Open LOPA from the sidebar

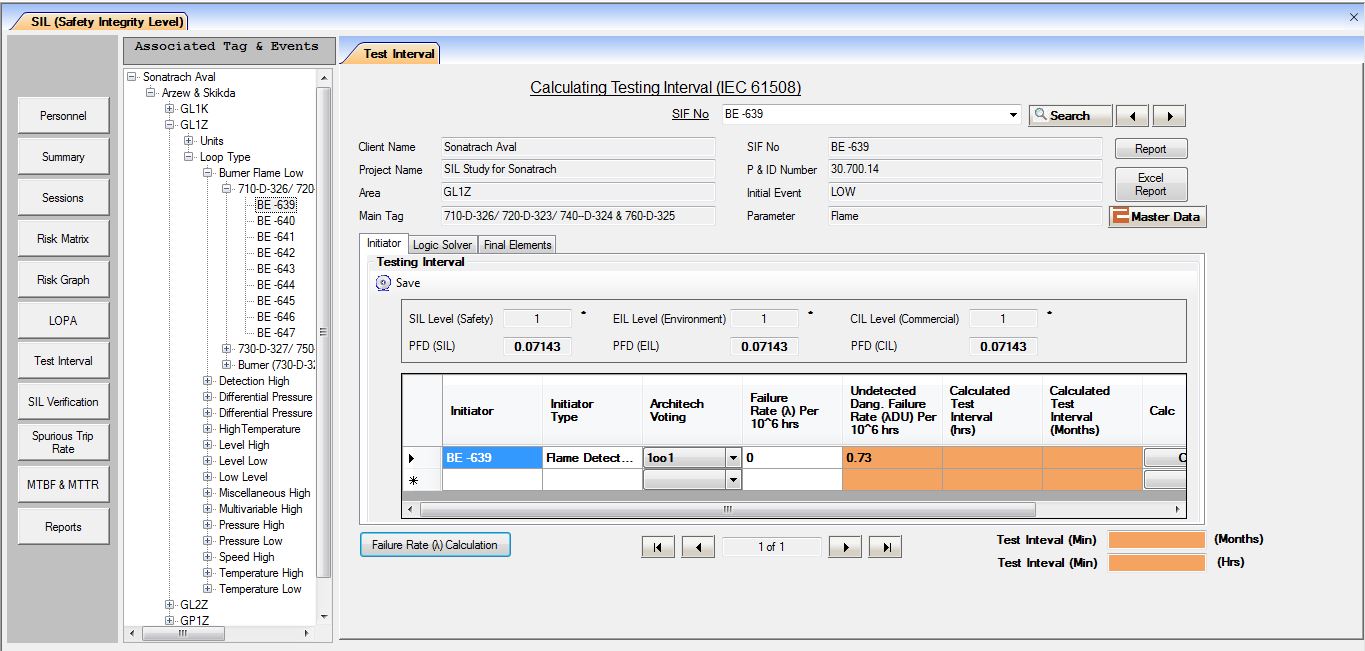click(63, 321)
